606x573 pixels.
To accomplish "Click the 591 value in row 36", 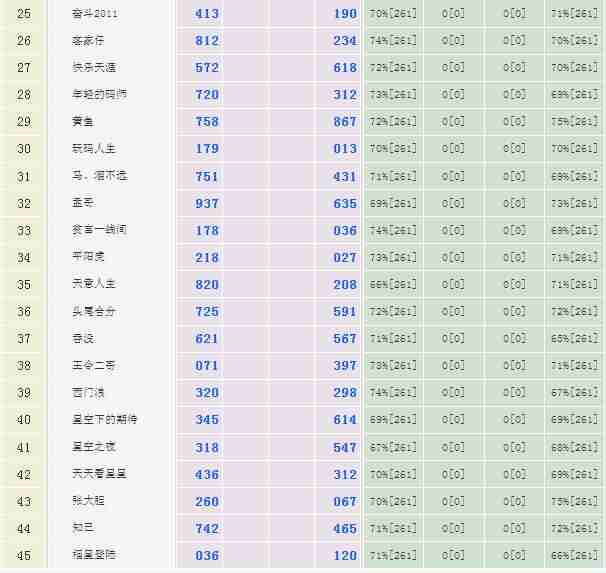I will click(x=345, y=312).
